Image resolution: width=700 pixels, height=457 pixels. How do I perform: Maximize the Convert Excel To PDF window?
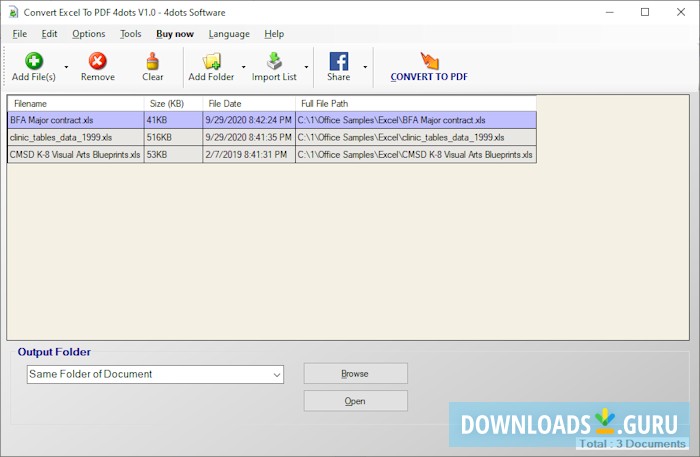point(645,12)
